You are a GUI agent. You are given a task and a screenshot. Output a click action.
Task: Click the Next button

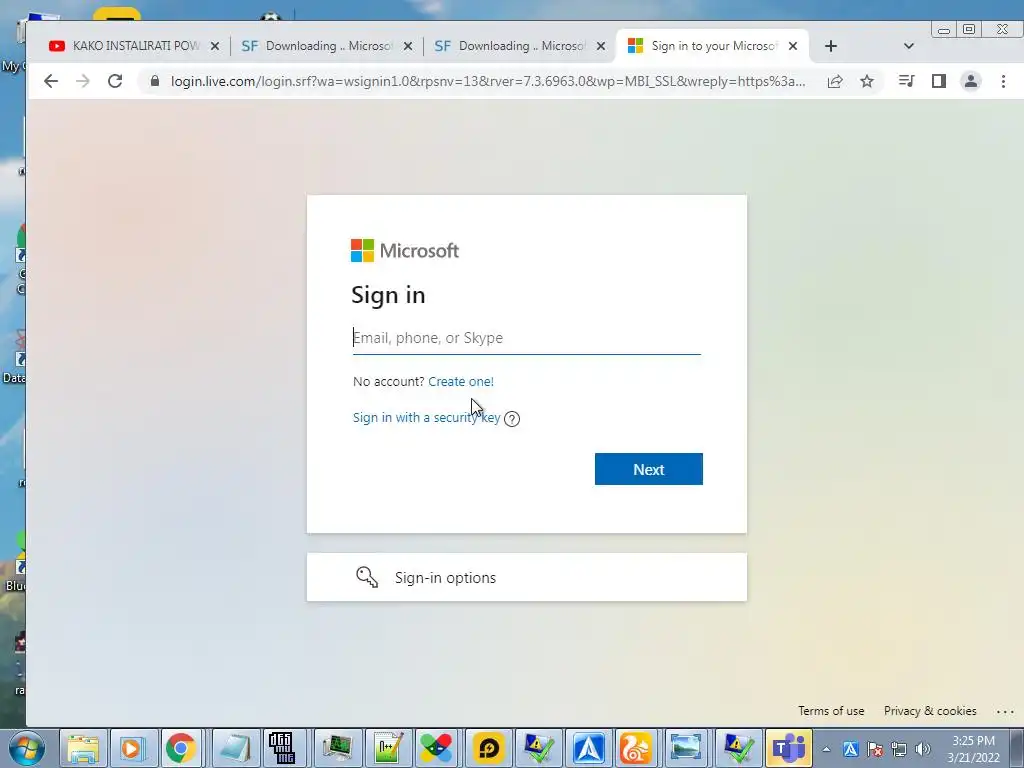[x=648, y=469]
